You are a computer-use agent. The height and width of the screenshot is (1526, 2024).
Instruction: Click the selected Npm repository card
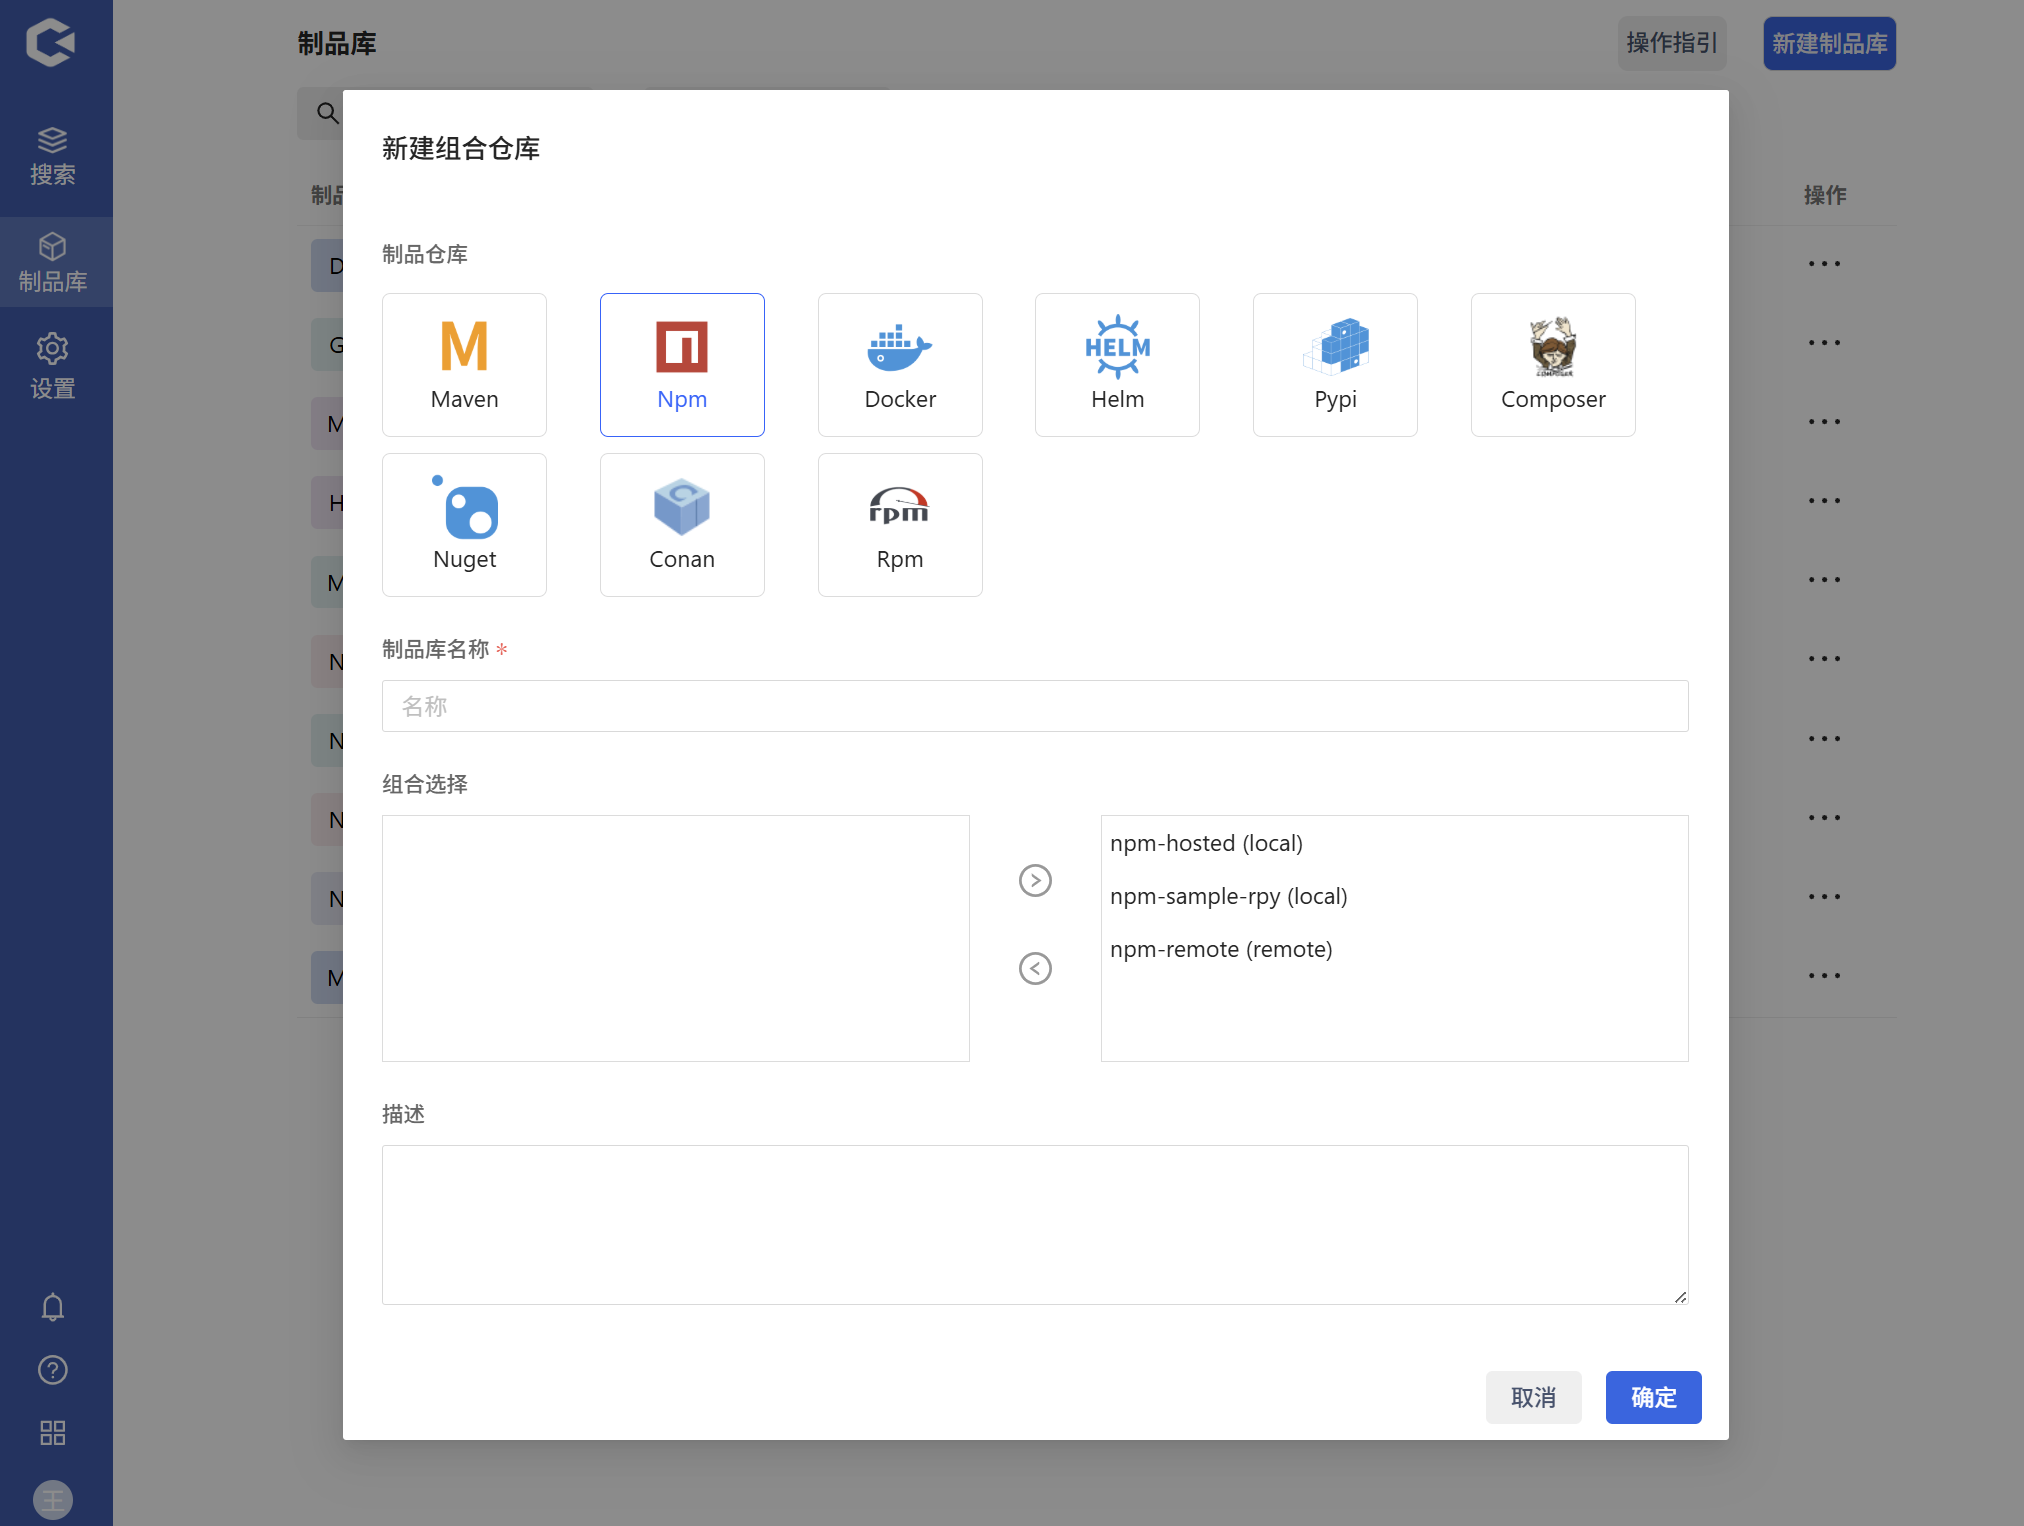pyautogui.click(x=682, y=365)
